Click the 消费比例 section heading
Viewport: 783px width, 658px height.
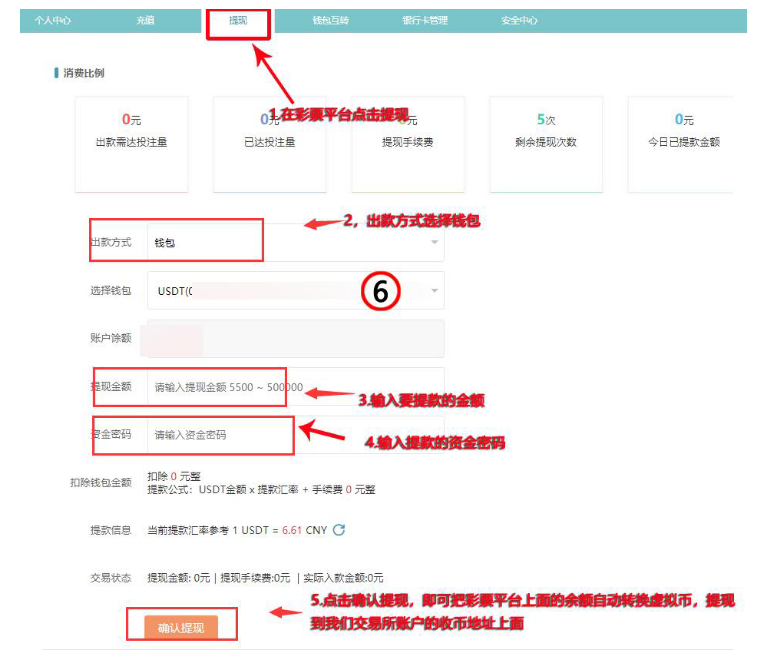pyautogui.click(x=83, y=73)
